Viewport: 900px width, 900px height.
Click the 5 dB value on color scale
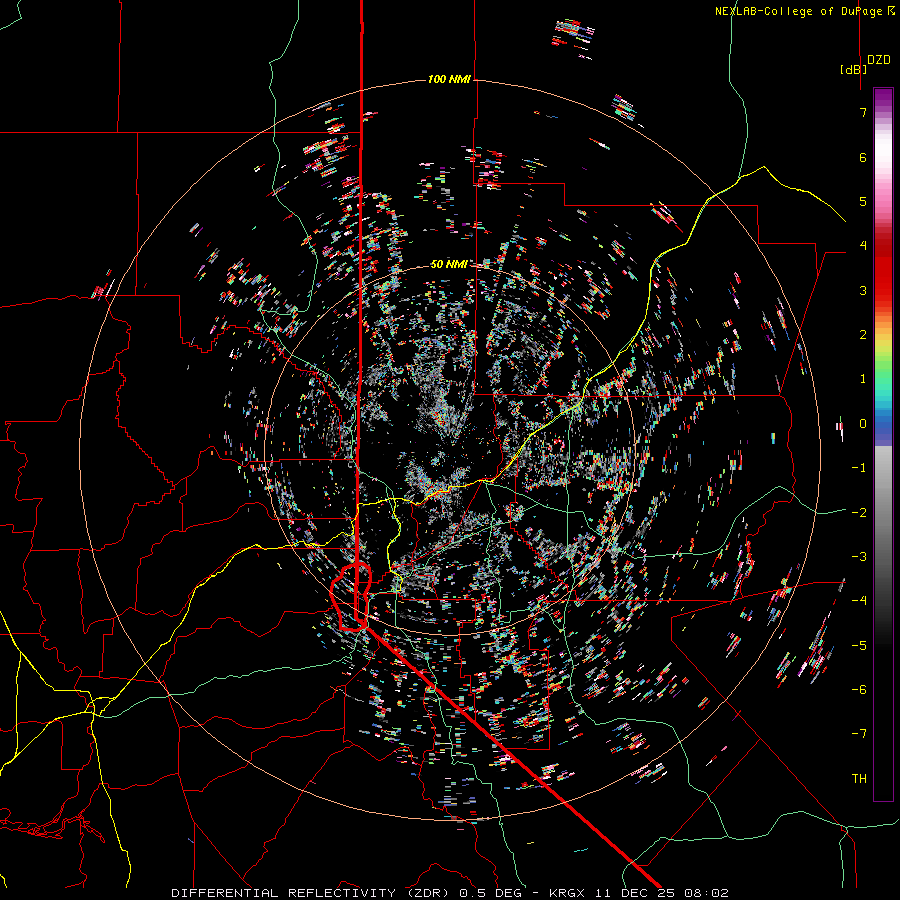pyautogui.click(x=863, y=201)
